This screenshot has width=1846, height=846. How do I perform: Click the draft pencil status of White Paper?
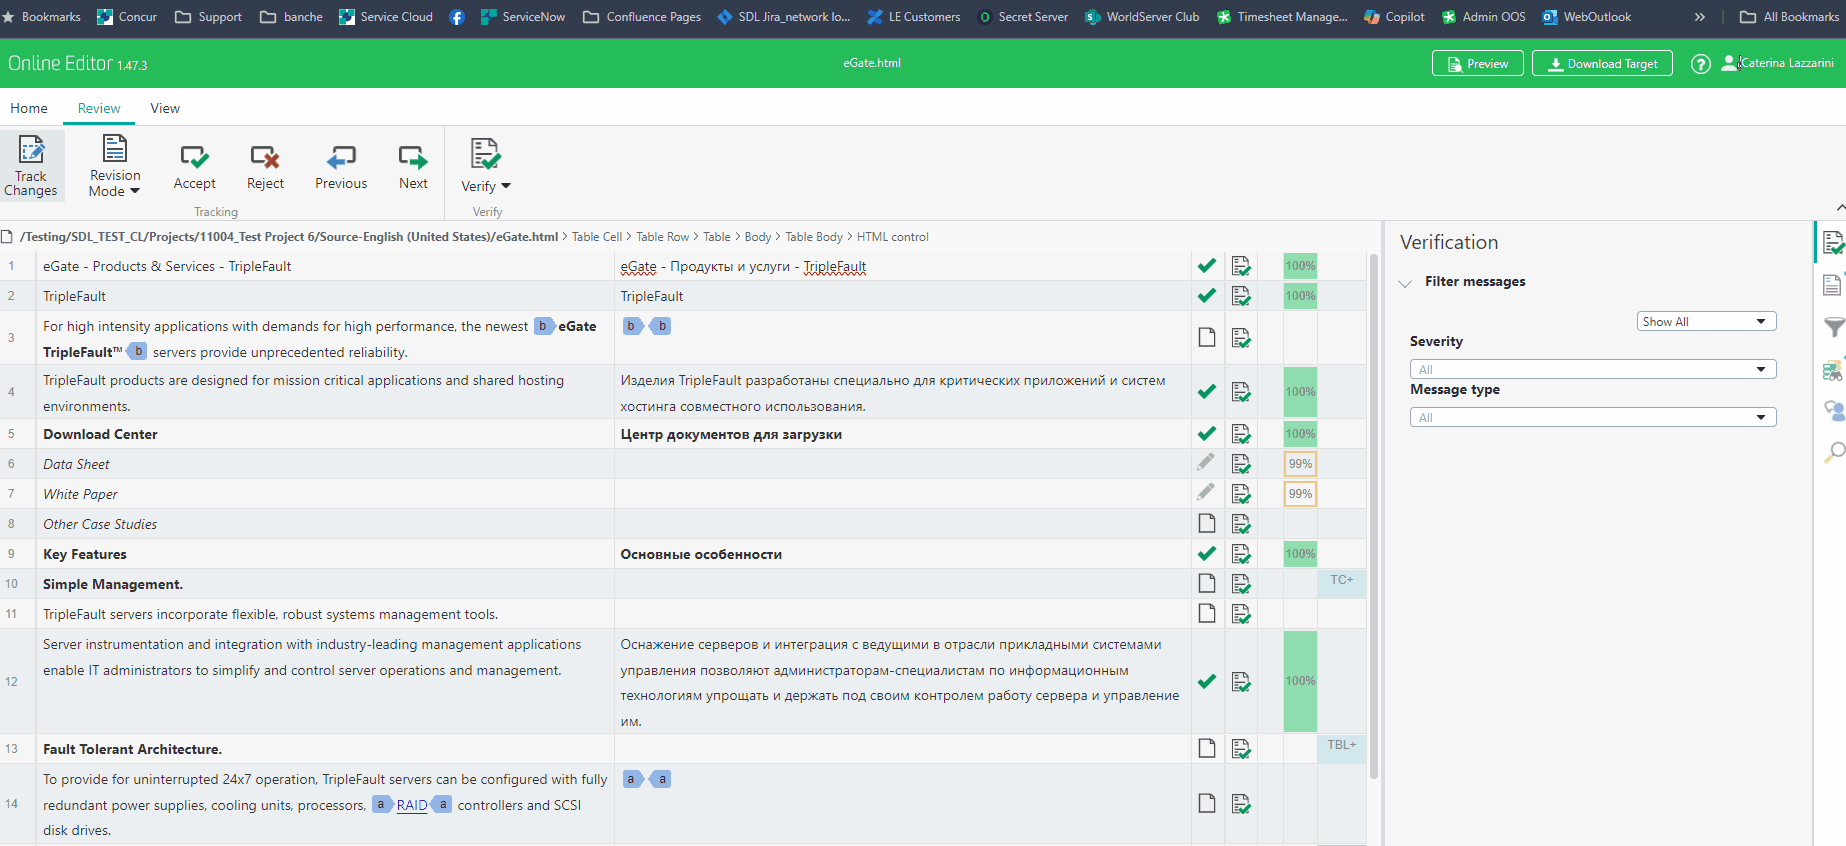coord(1206,492)
